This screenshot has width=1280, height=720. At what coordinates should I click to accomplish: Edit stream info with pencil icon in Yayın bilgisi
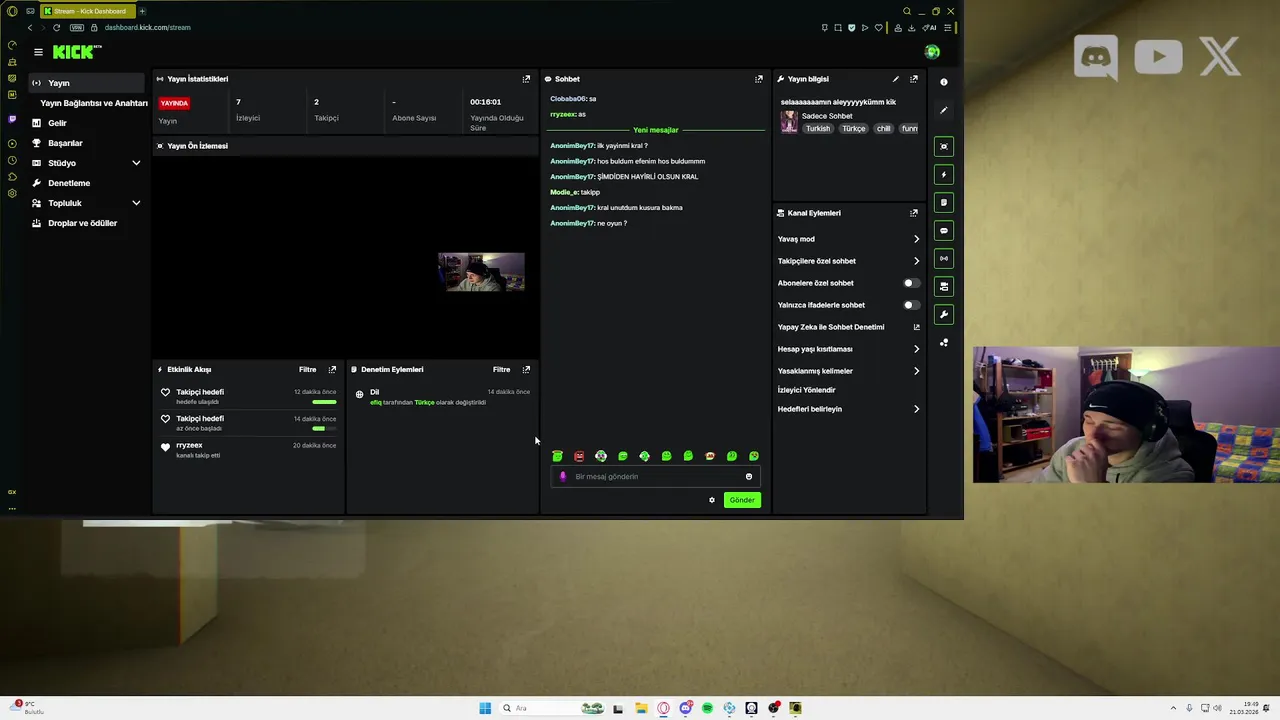(x=896, y=79)
